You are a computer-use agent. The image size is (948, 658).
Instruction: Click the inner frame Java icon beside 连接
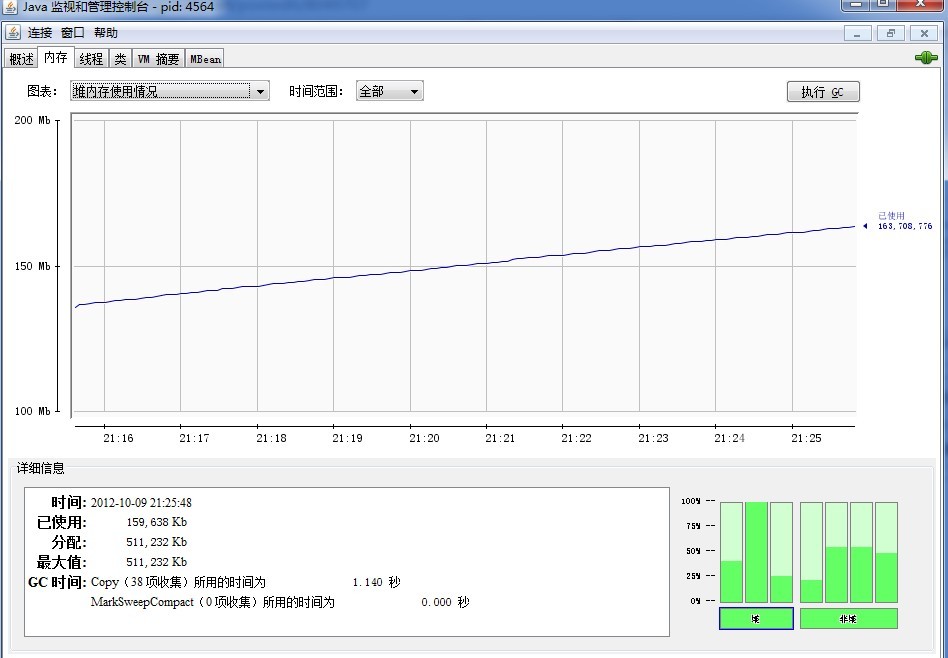click(x=13, y=32)
